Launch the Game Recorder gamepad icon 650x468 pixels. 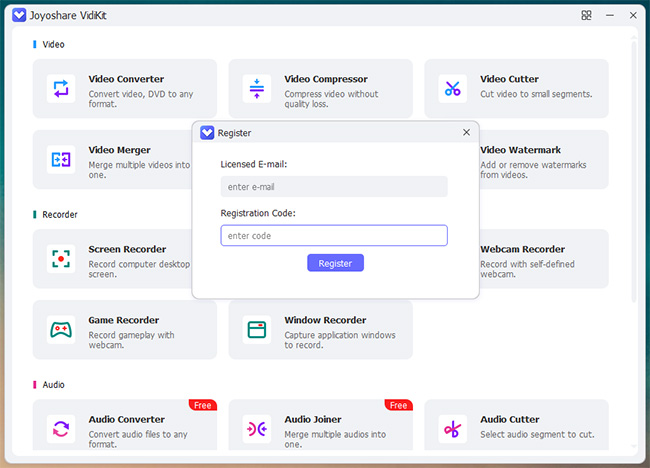pyautogui.click(x=61, y=330)
